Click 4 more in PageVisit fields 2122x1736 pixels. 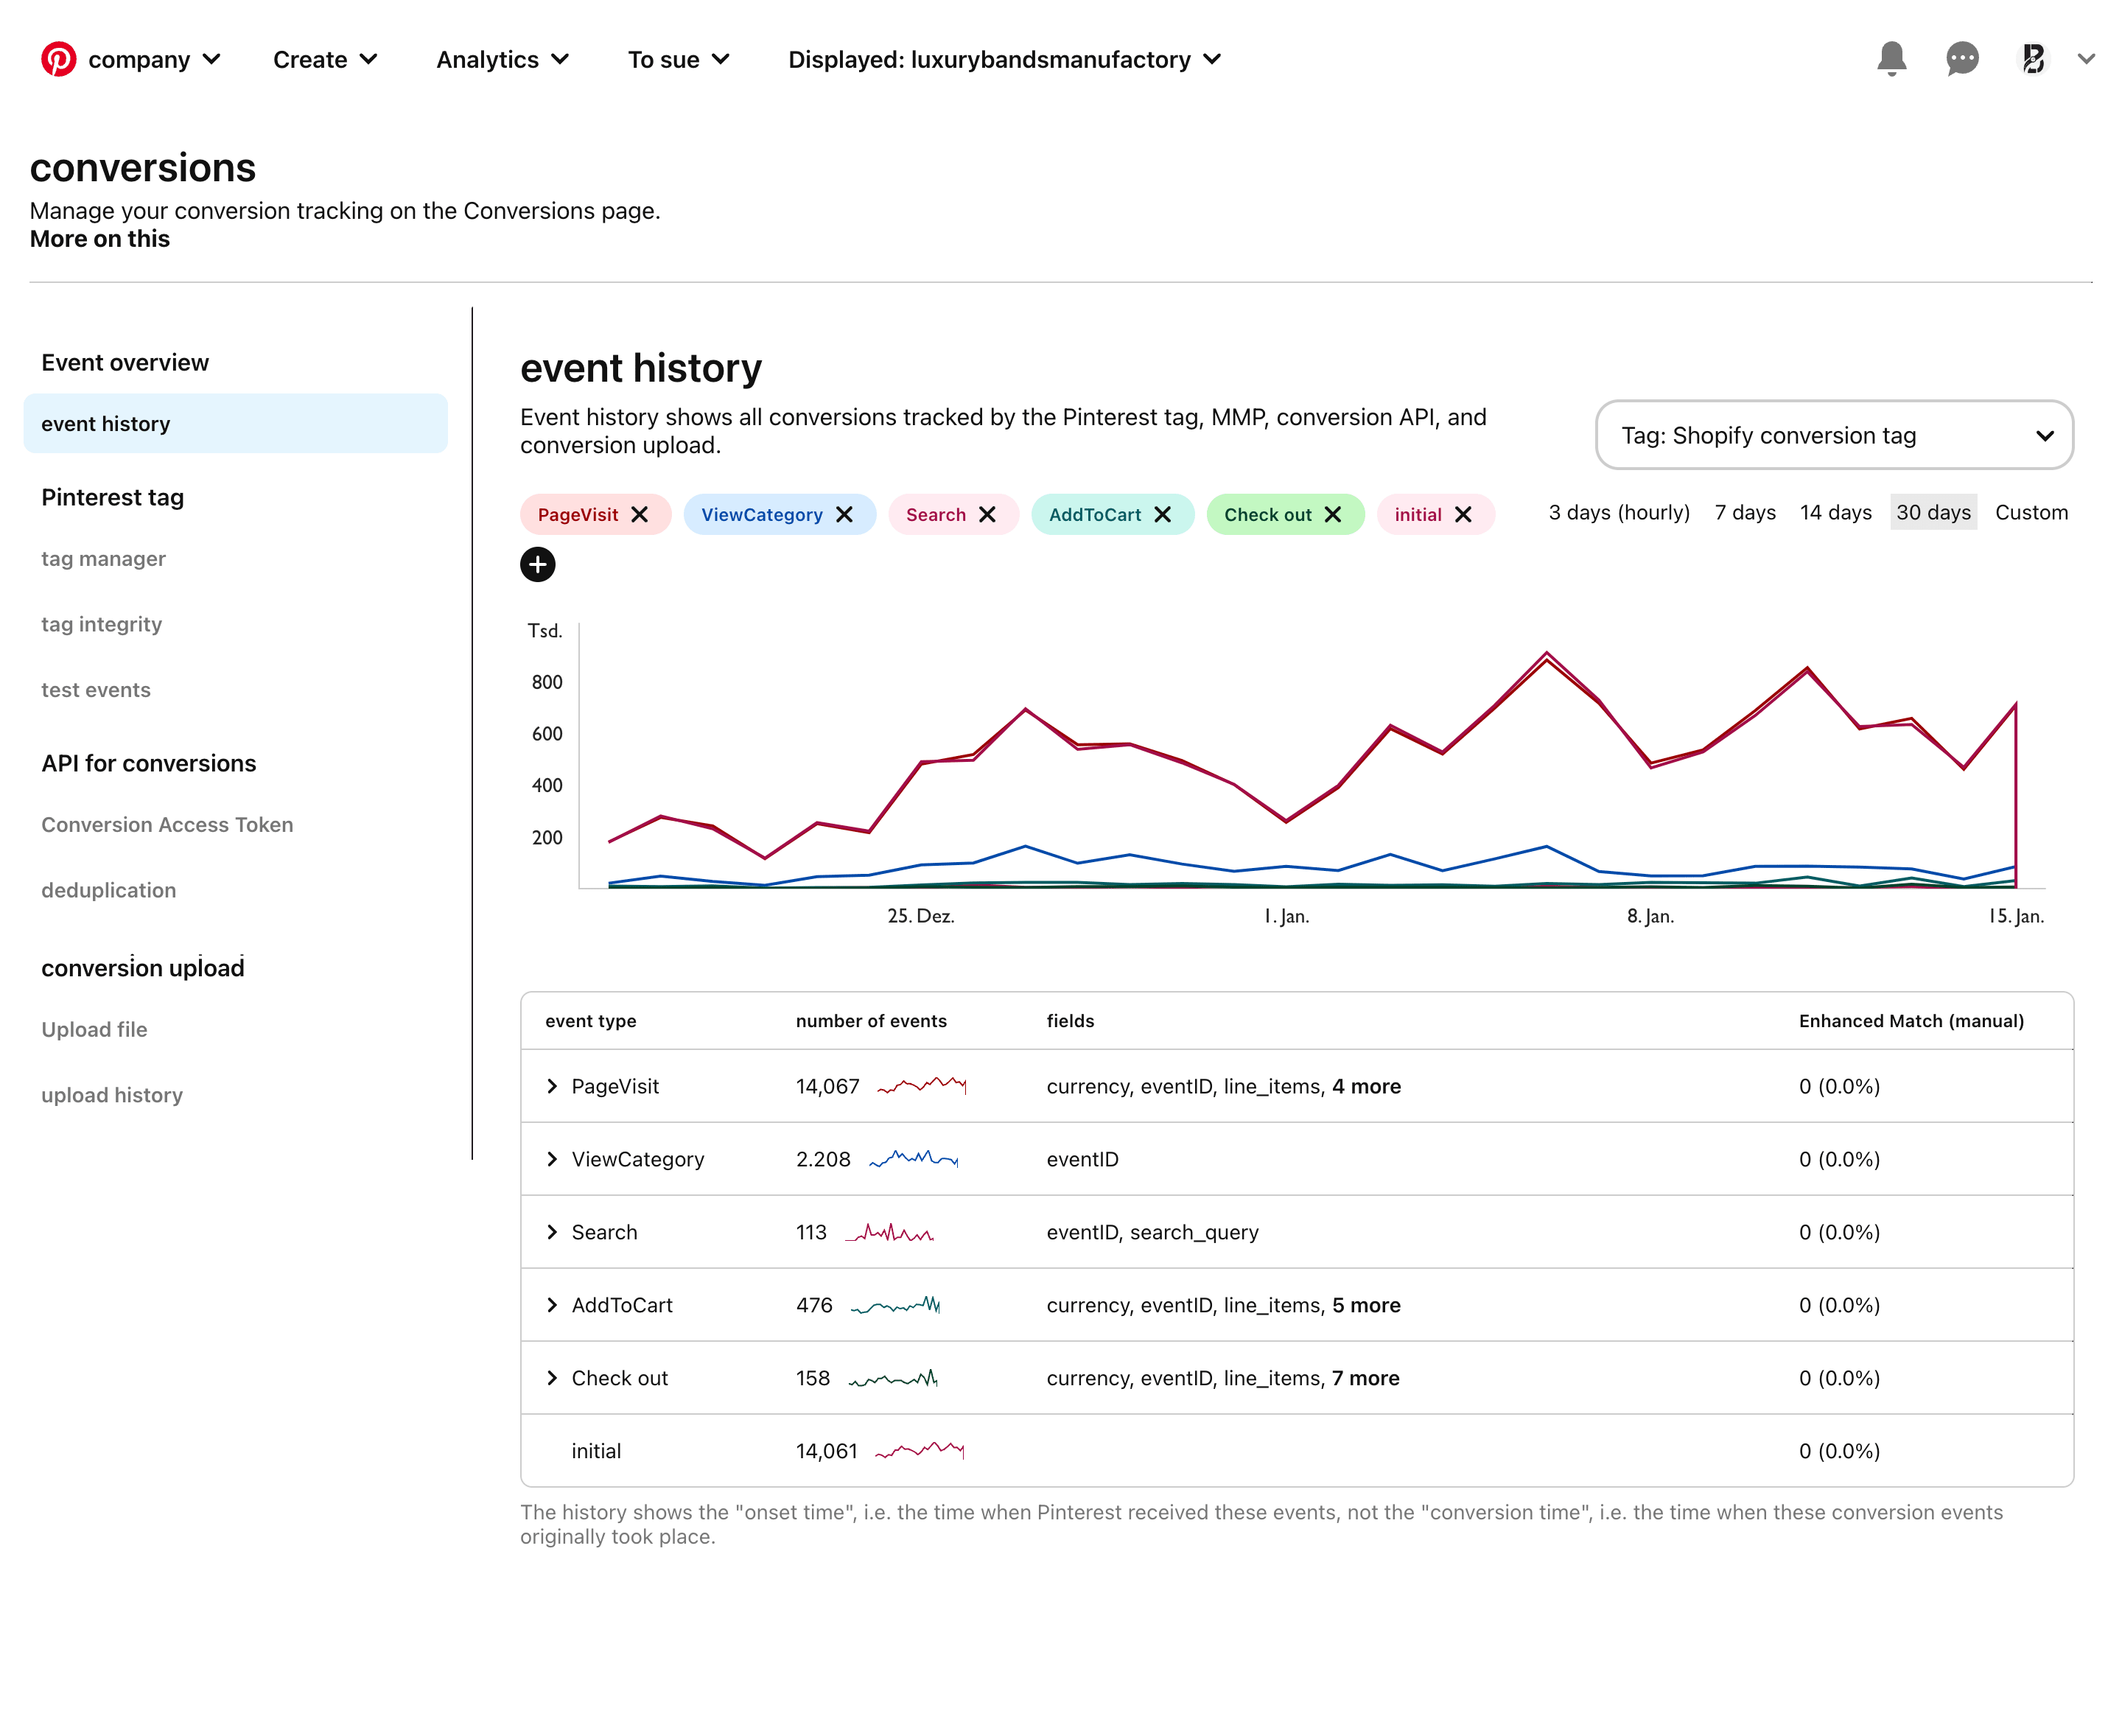point(1366,1087)
